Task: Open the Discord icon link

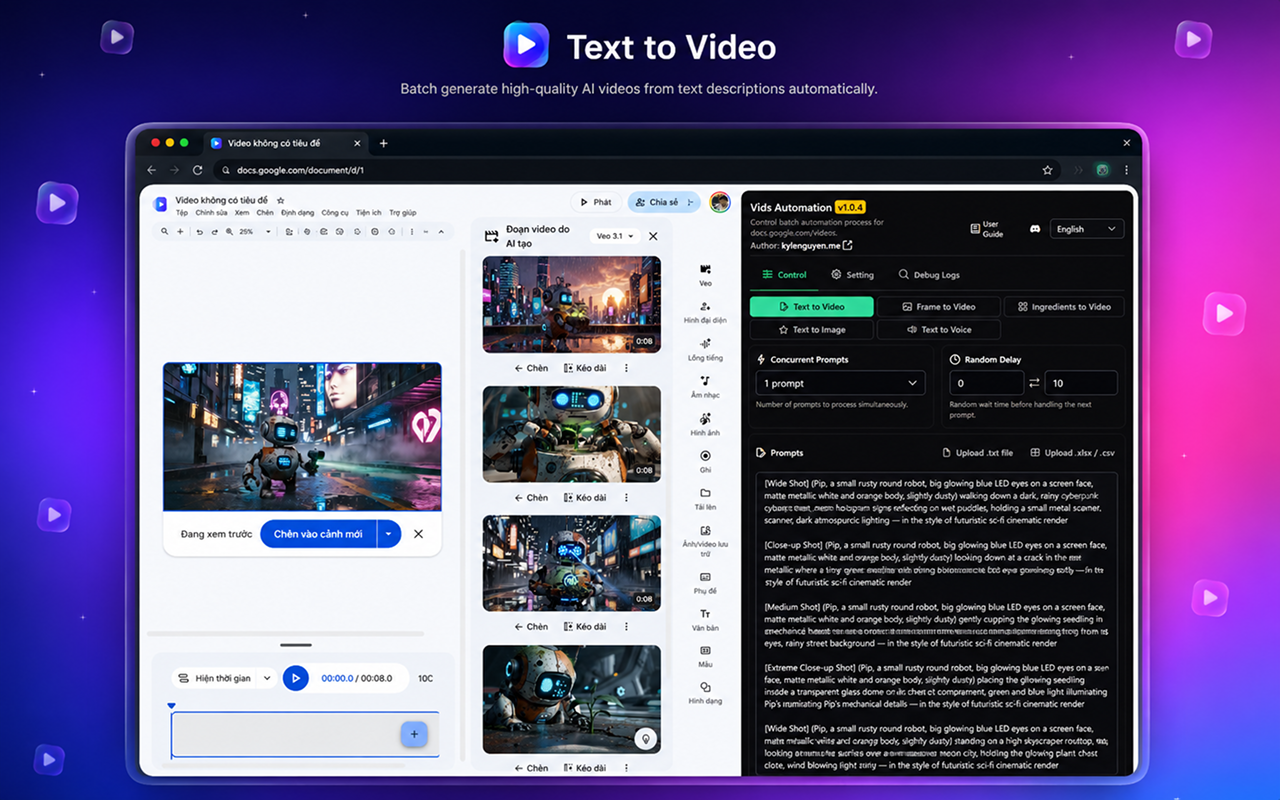Action: pos(1035,229)
